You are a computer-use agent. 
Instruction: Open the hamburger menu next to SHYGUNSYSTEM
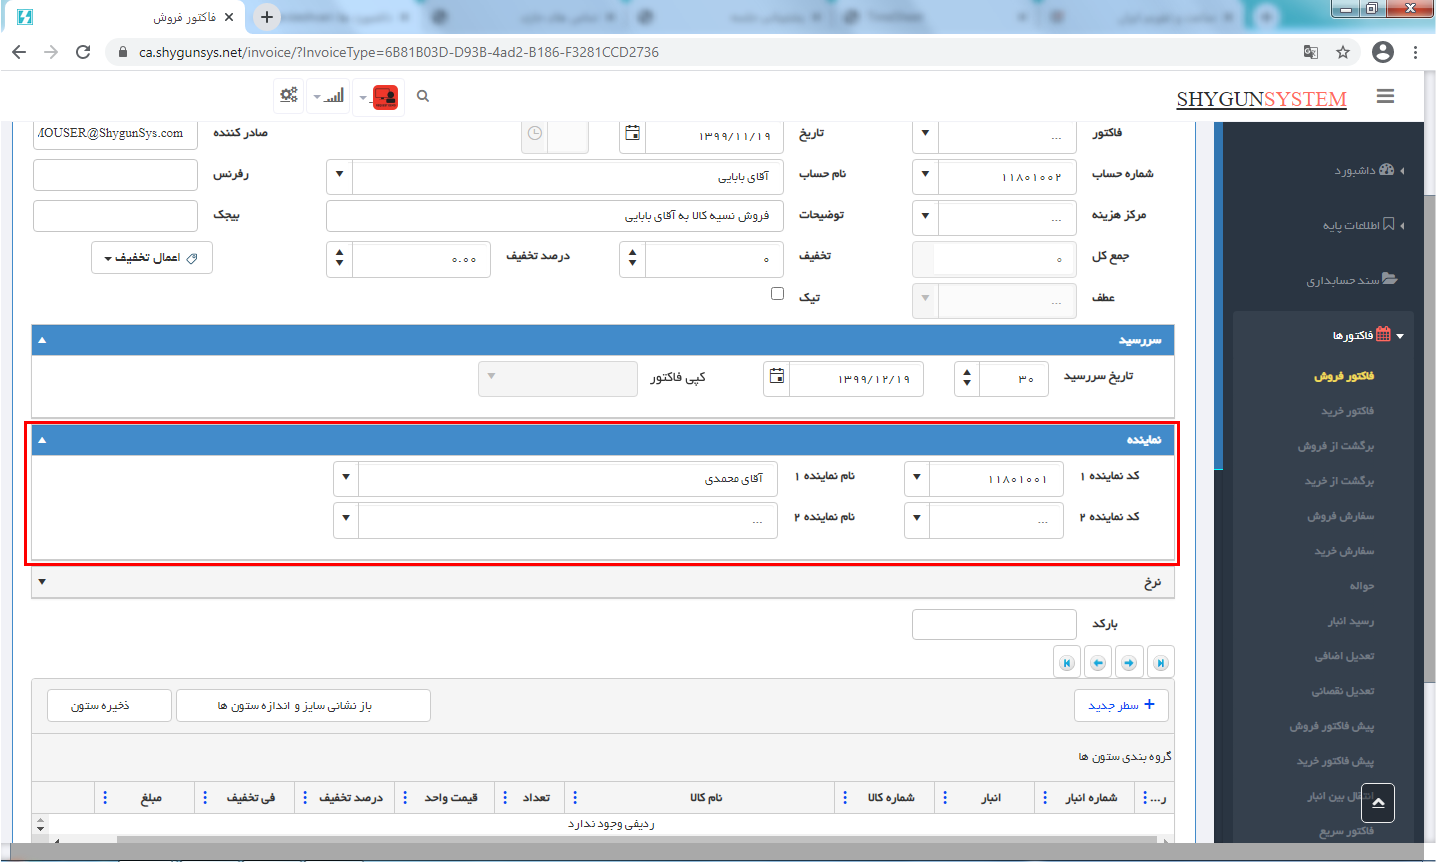1385,97
